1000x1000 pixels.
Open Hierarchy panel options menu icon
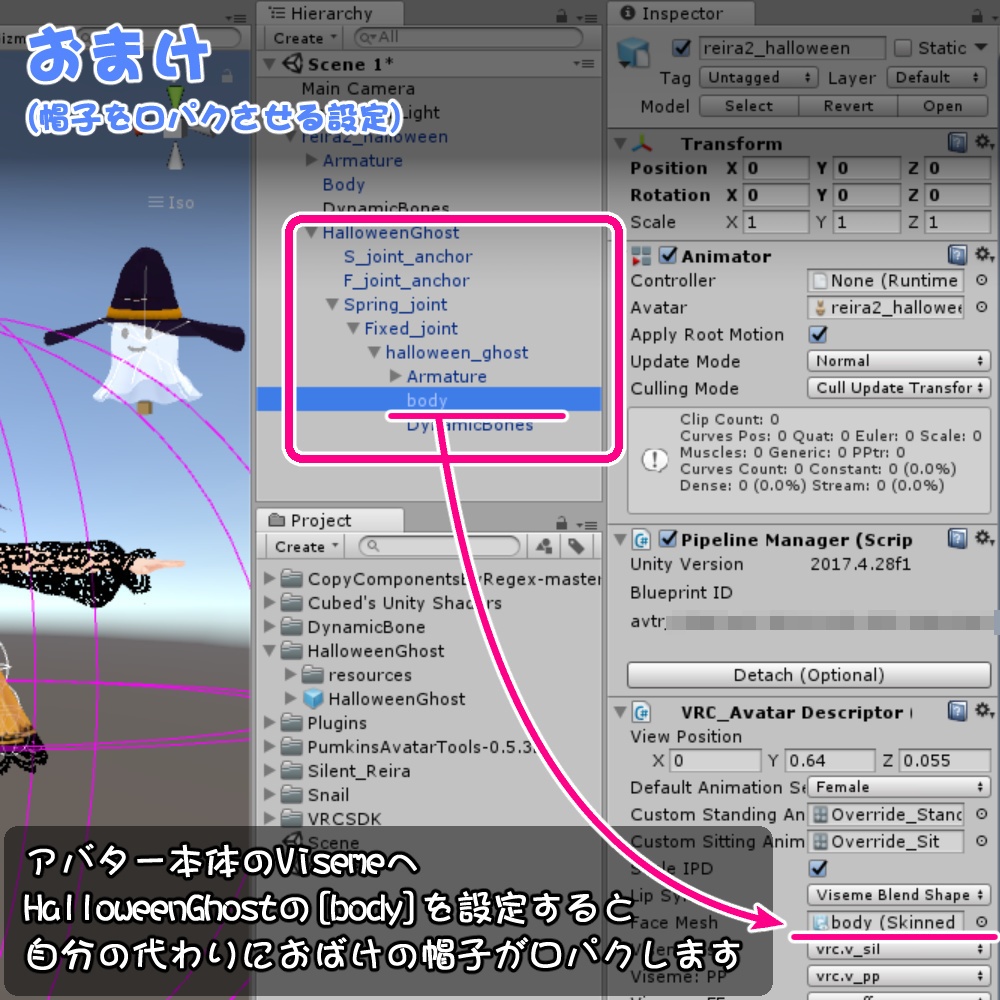586,17
